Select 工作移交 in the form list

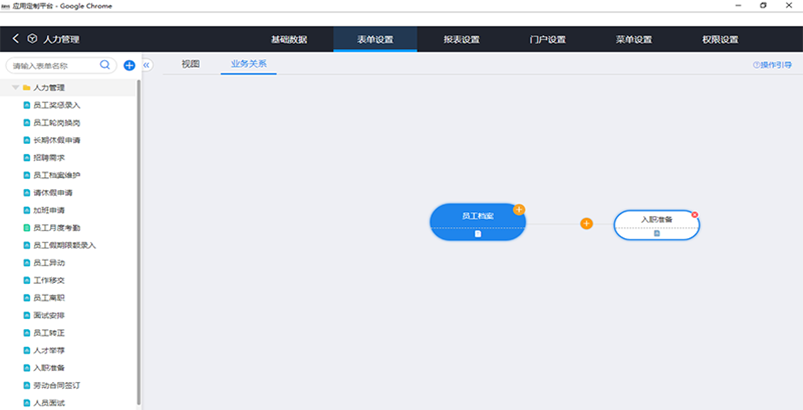coord(49,280)
